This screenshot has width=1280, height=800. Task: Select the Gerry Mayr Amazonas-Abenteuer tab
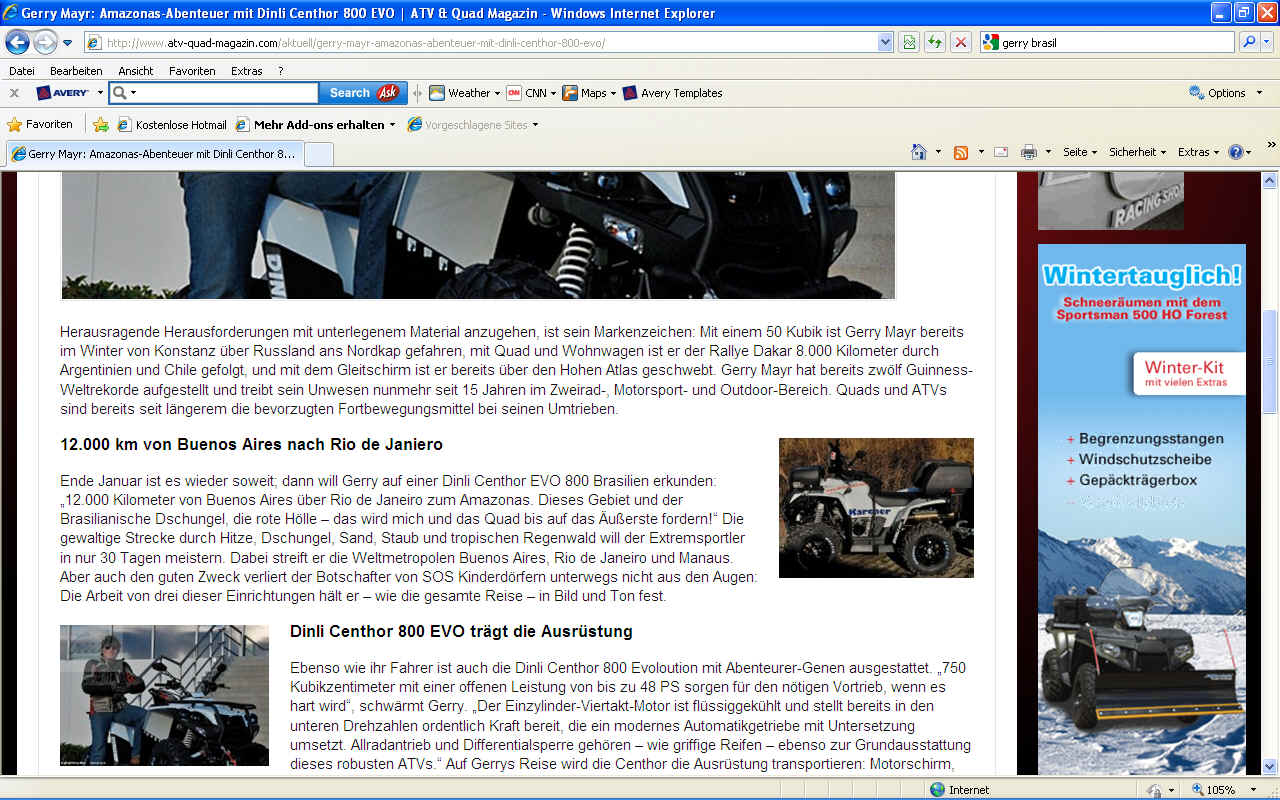click(x=154, y=154)
